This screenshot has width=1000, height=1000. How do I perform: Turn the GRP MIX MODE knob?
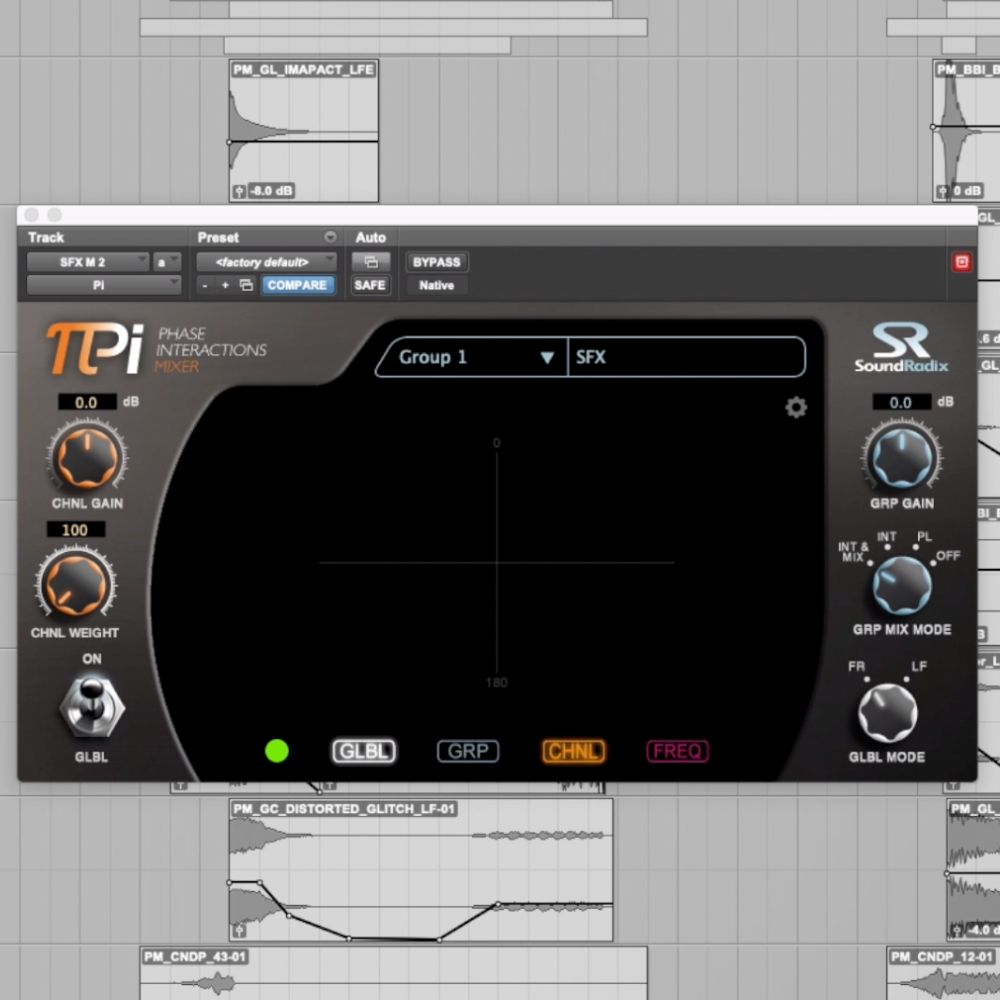tap(901, 587)
